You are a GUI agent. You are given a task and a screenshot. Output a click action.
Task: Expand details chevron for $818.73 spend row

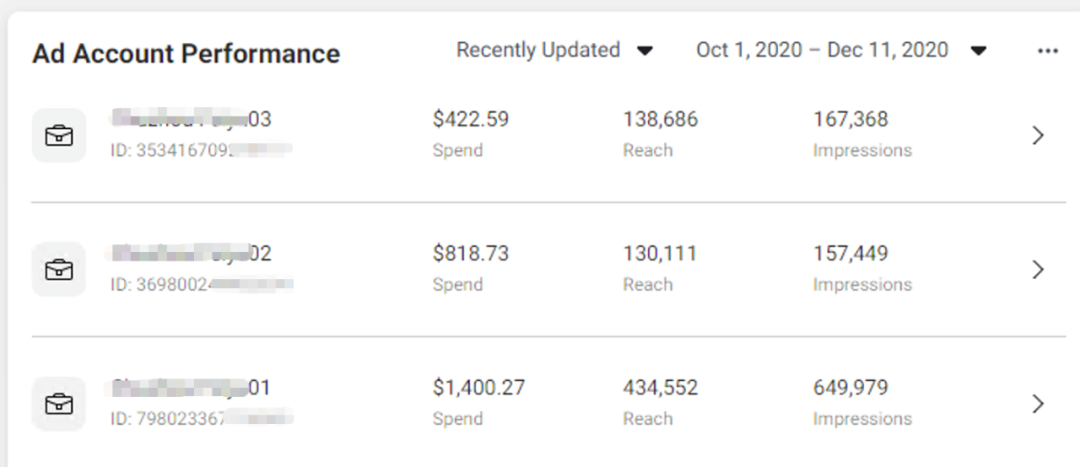click(x=1038, y=269)
